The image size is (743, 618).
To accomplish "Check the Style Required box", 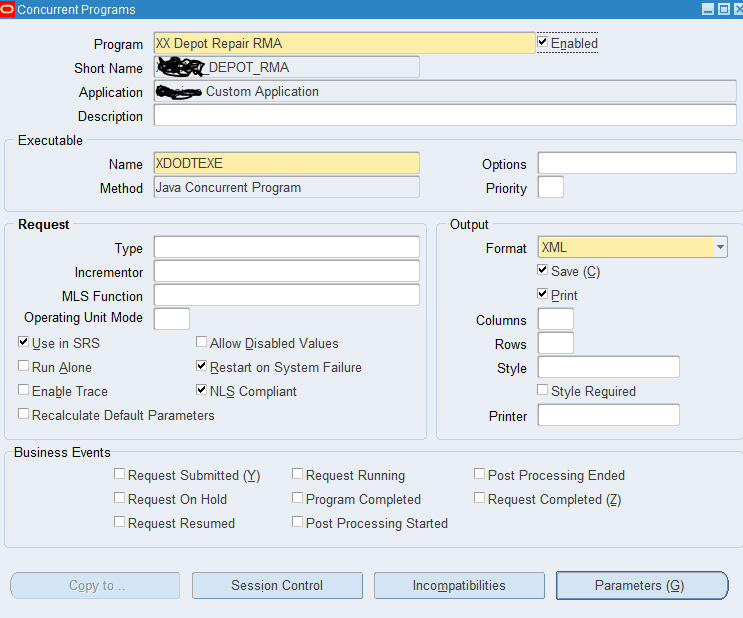I will click(x=543, y=390).
